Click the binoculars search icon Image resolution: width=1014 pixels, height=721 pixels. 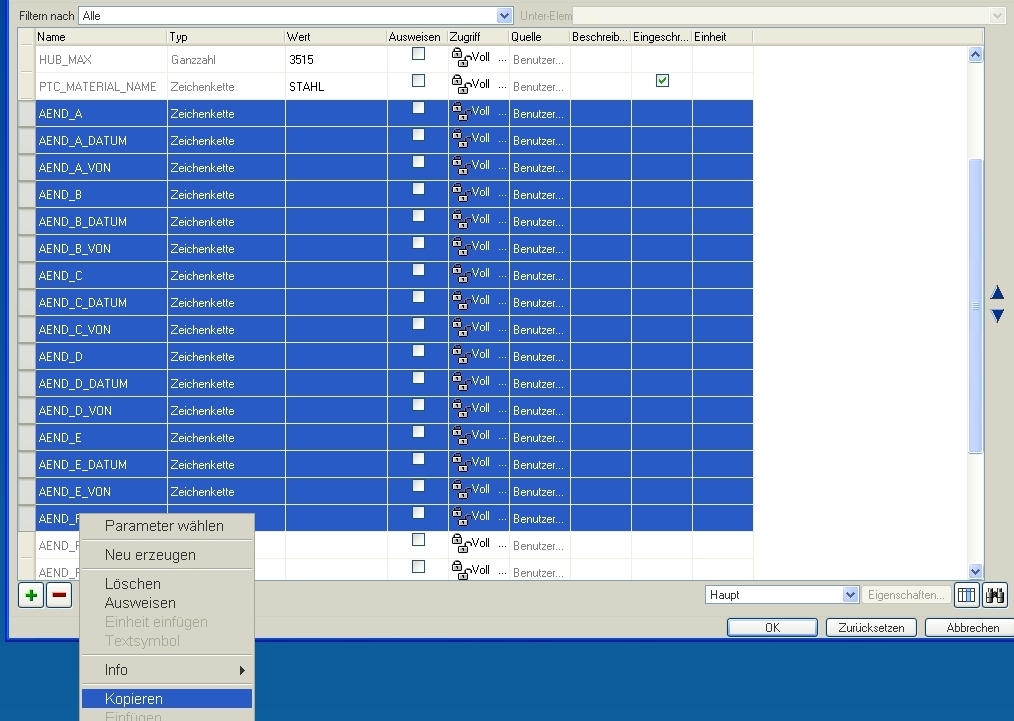995,596
